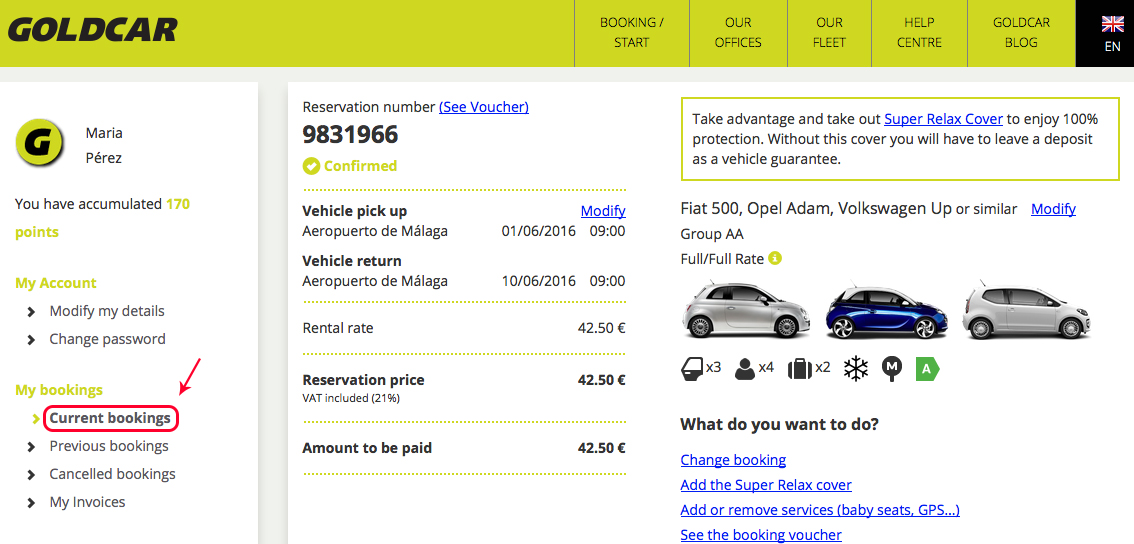Click Modify link for vehicle pick up
The image size is (1134, 544).
pos(603,211)
